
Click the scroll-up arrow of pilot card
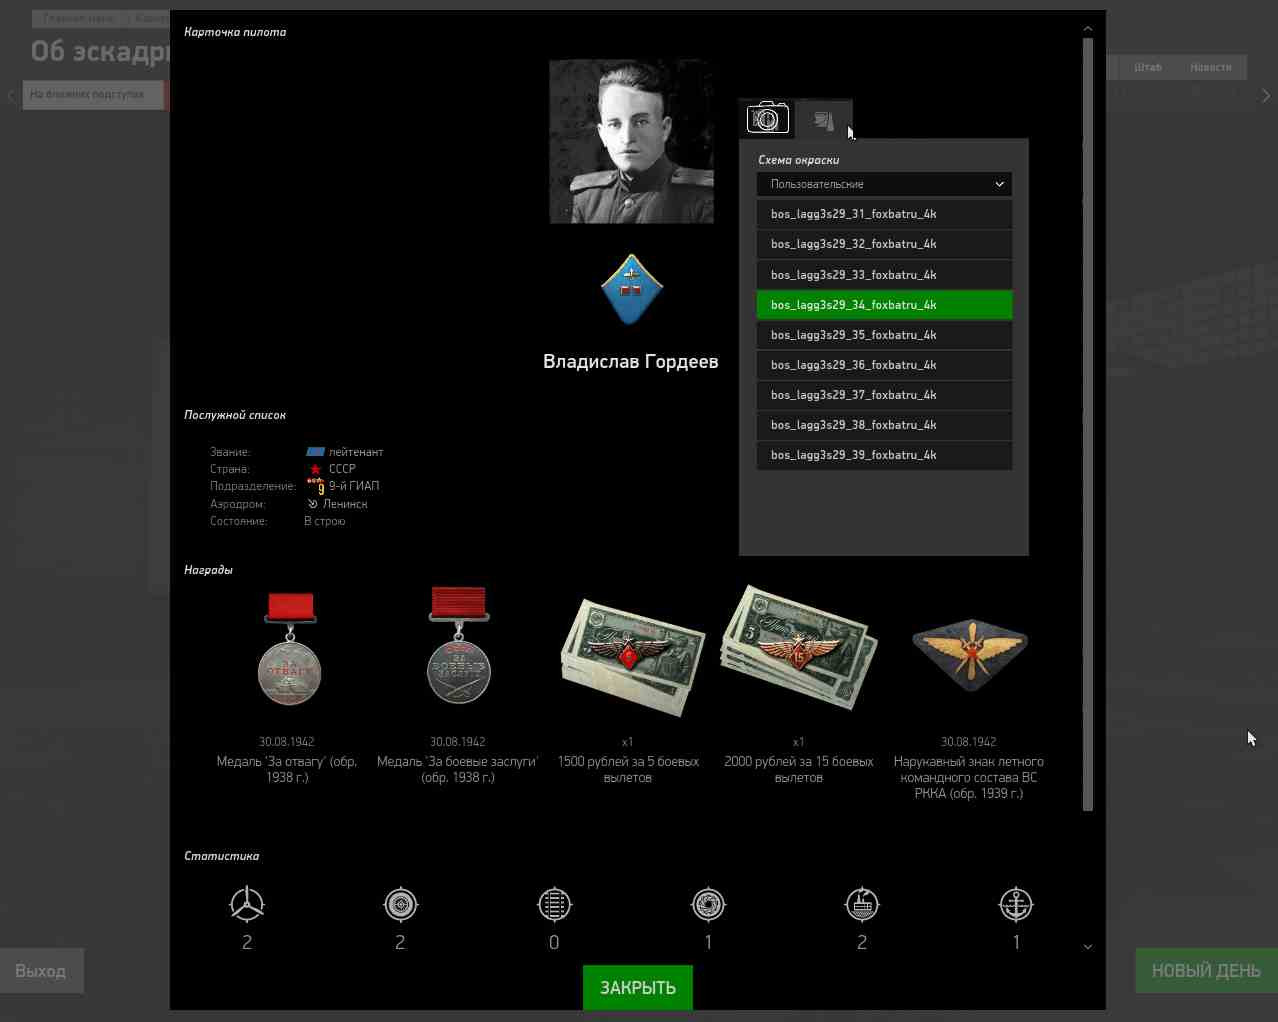coord(1088,28)
